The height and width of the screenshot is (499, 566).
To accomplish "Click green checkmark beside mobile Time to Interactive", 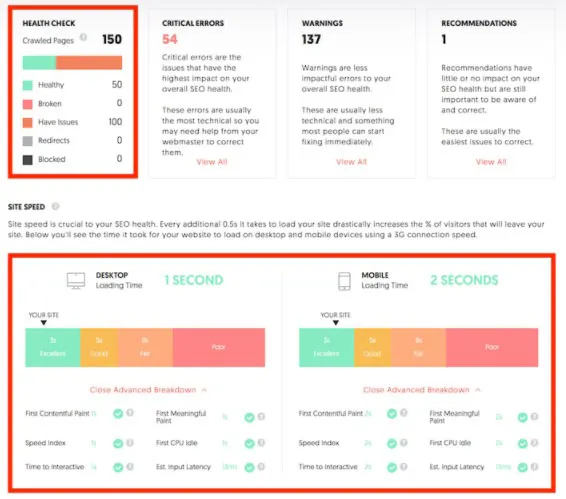I will [x=392, y=467].
